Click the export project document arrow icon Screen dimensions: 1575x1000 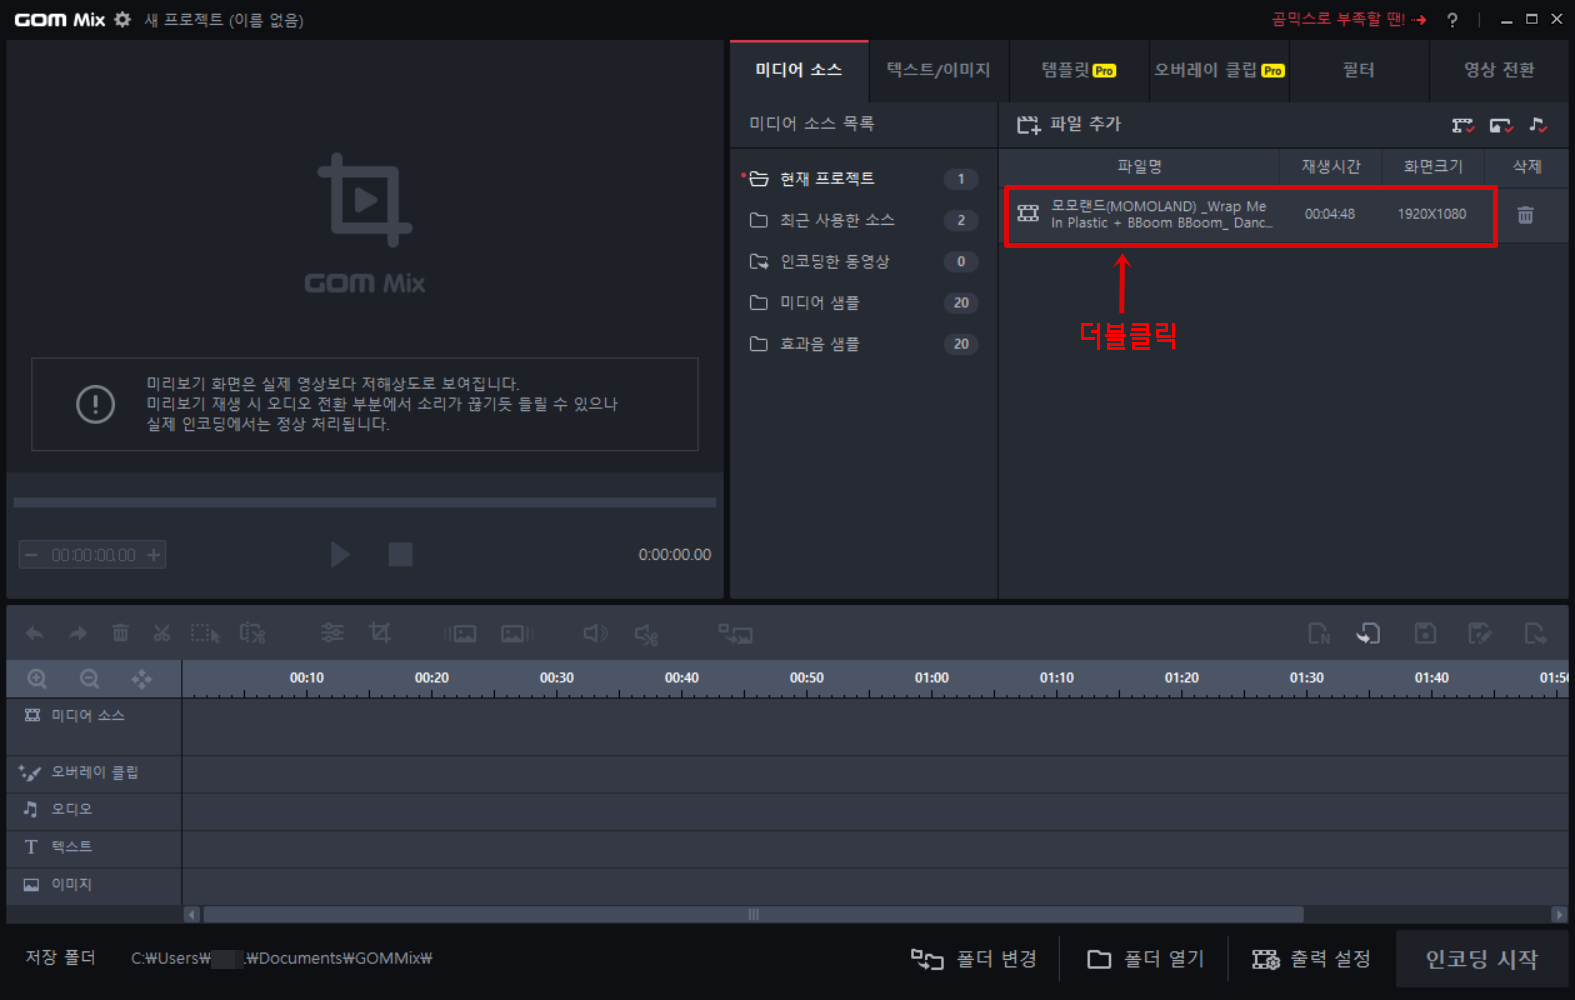[1535, 633]
